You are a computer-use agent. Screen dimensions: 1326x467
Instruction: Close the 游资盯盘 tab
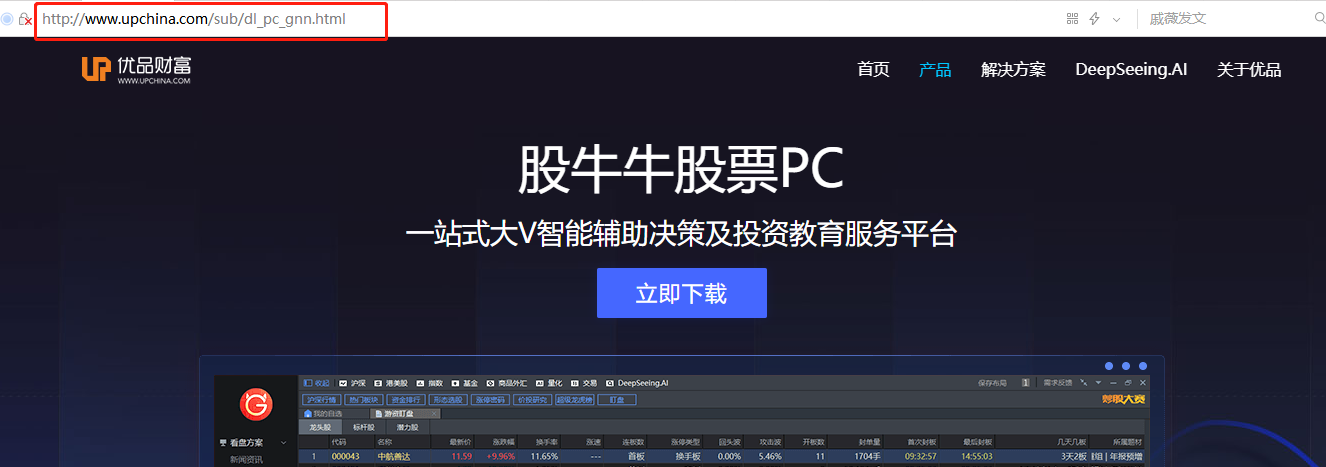pos(434,413)
